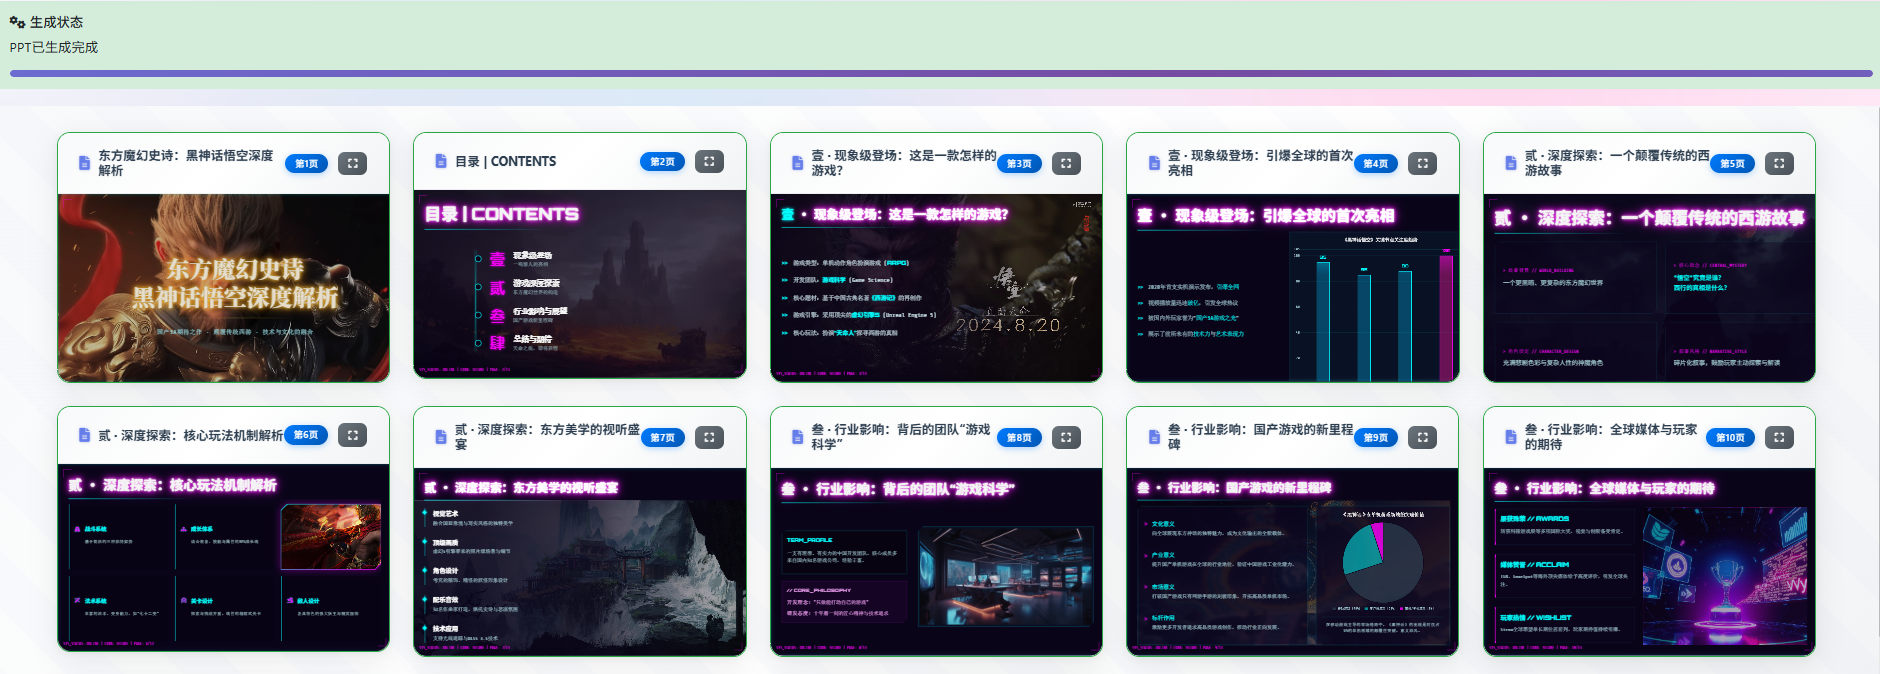Select the 第1页 page badge
The height and width of the screenshot is (674, 1880).
tap(306, 163)
